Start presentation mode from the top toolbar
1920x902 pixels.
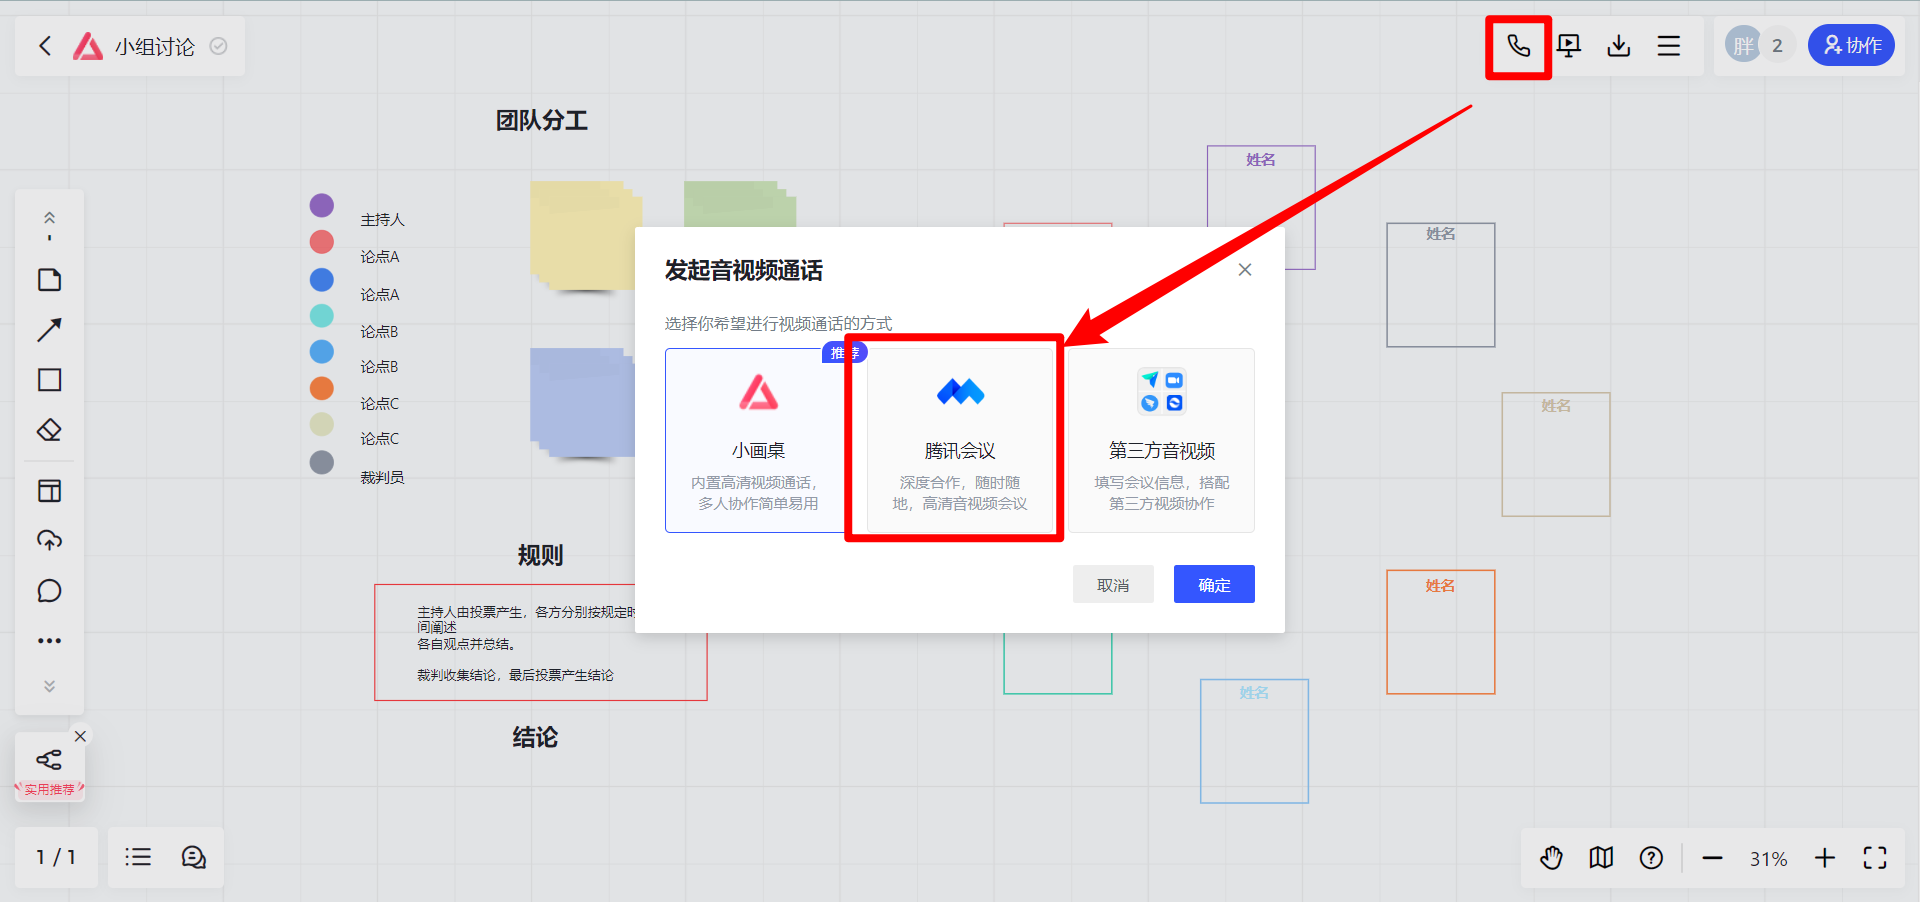click(x=1569, y=46)
